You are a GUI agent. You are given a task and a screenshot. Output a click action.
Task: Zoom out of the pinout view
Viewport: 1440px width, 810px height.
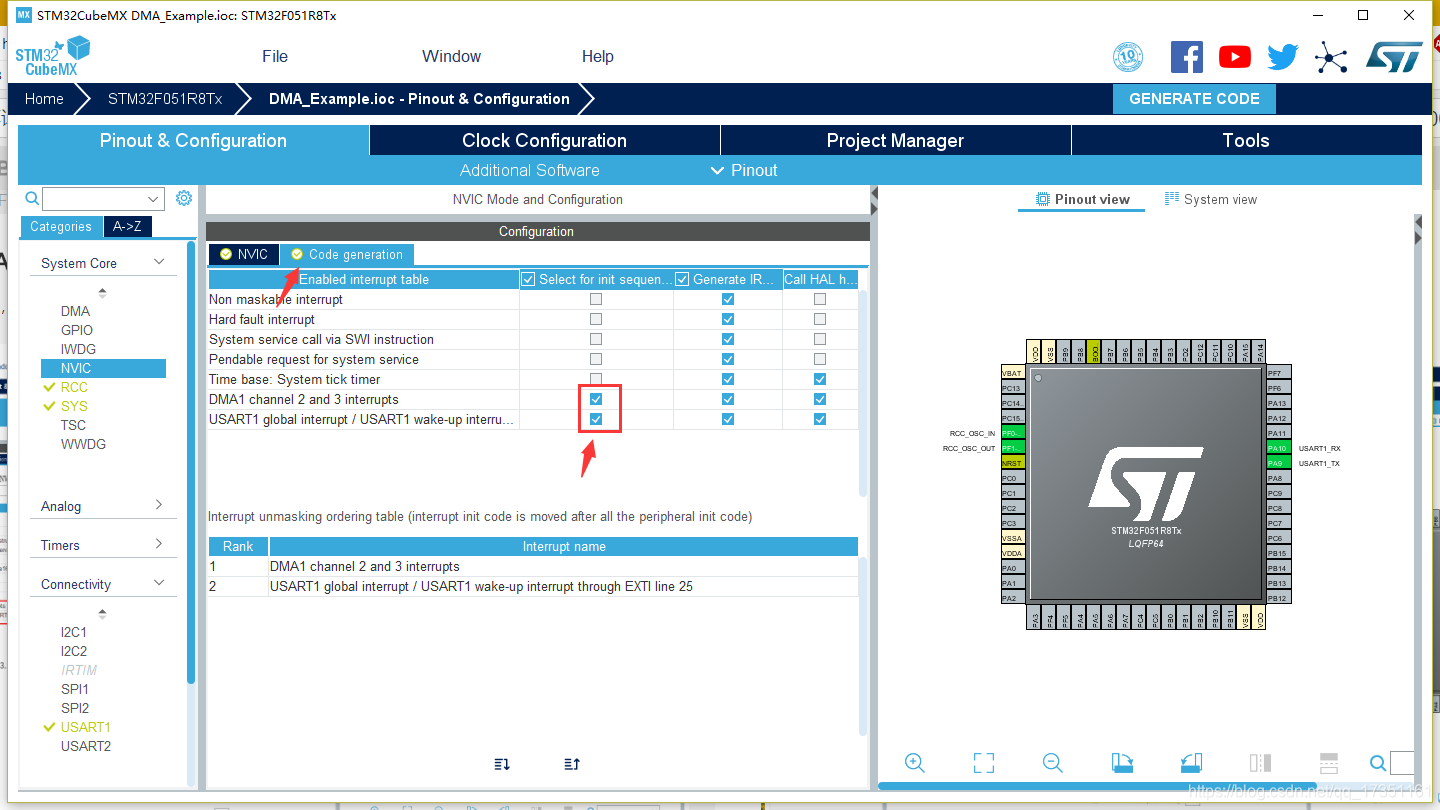point(1052,763)
